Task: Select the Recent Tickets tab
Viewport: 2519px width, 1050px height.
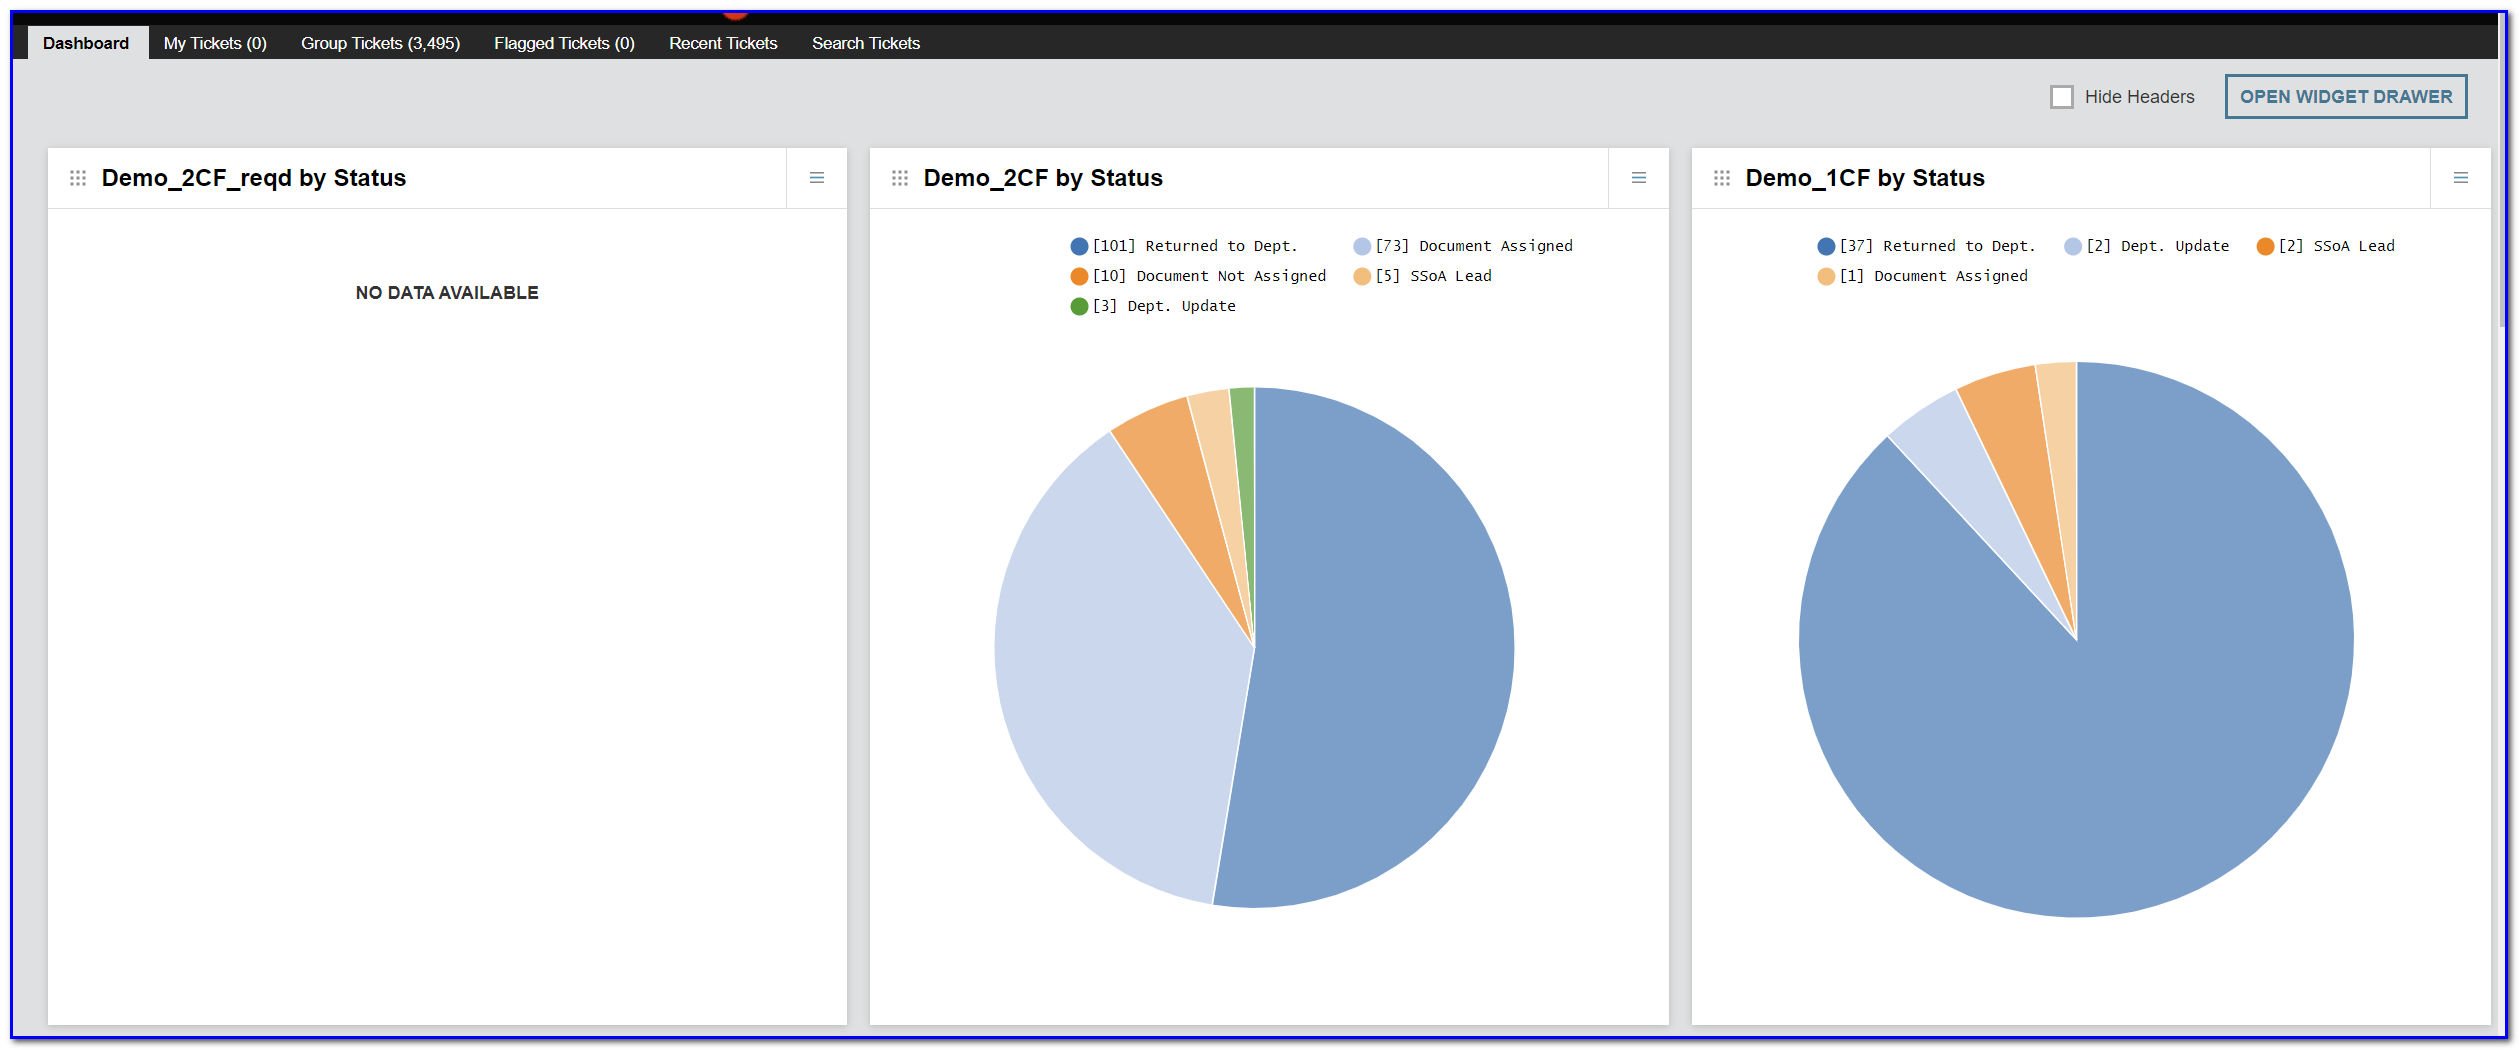Action: (723, 43)
